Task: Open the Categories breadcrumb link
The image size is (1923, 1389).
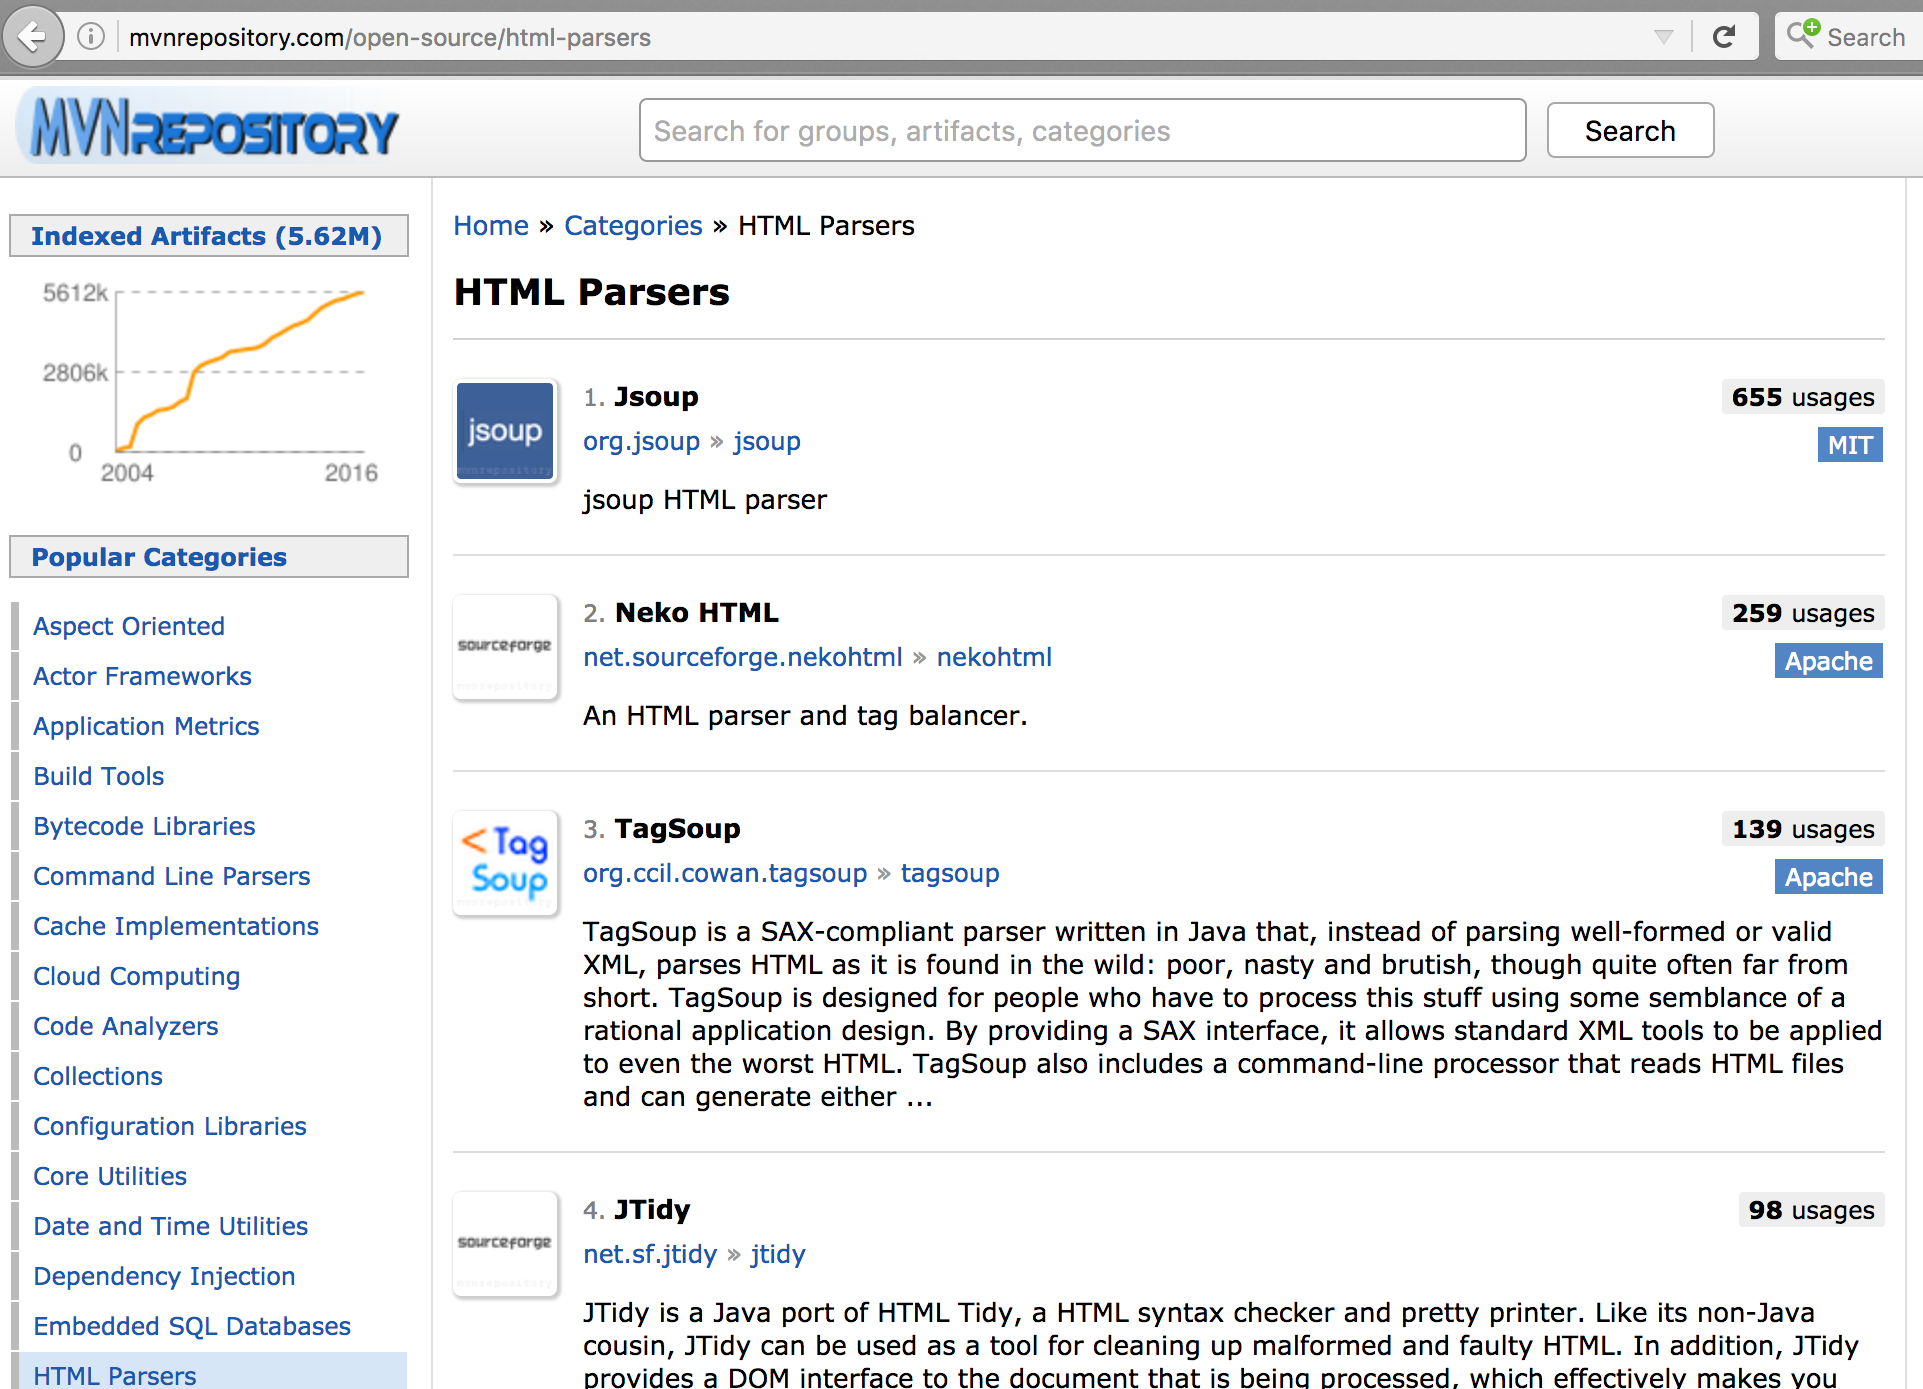Action: (x=633, y=226)
